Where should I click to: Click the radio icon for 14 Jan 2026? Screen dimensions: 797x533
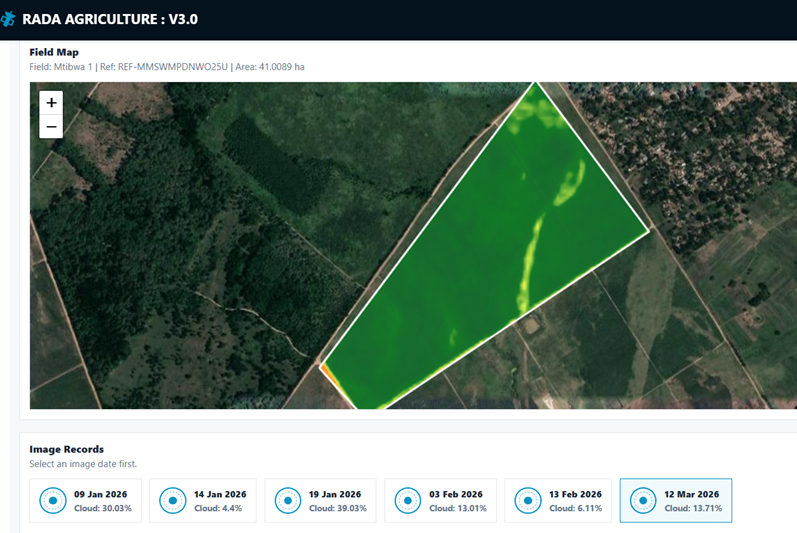click(173, 500)
